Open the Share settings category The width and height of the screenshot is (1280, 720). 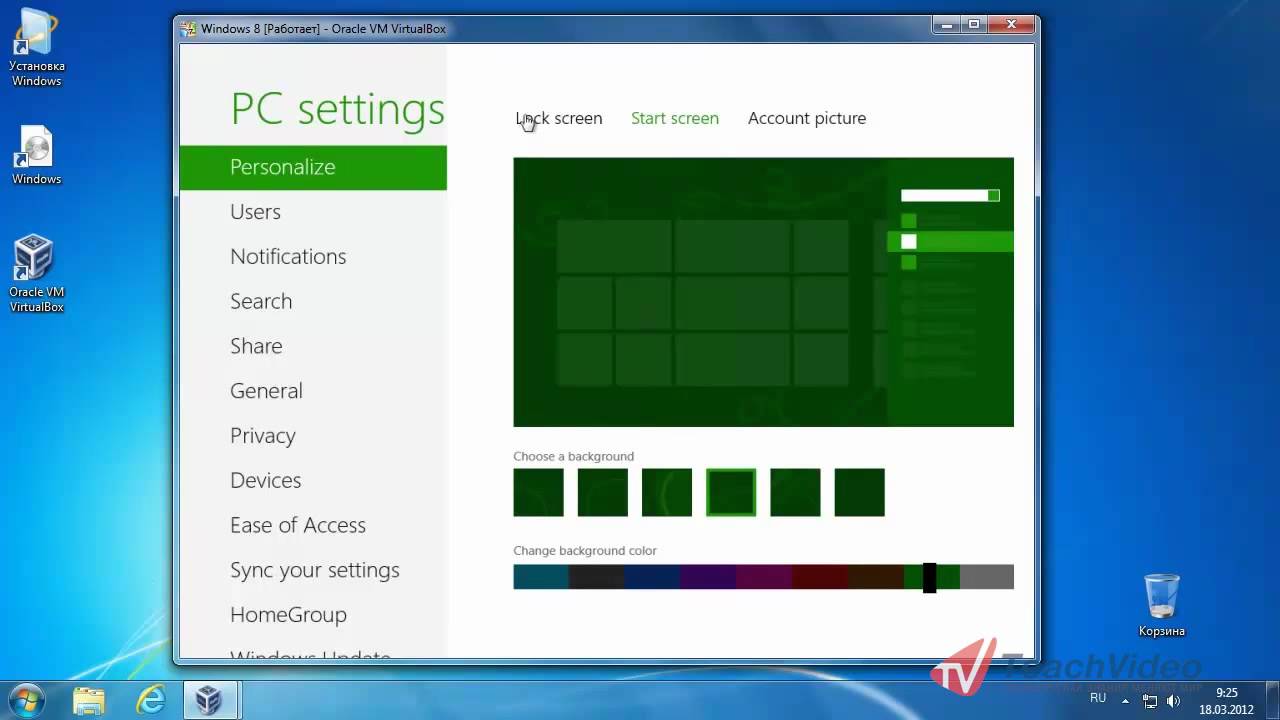pos(256,346)
